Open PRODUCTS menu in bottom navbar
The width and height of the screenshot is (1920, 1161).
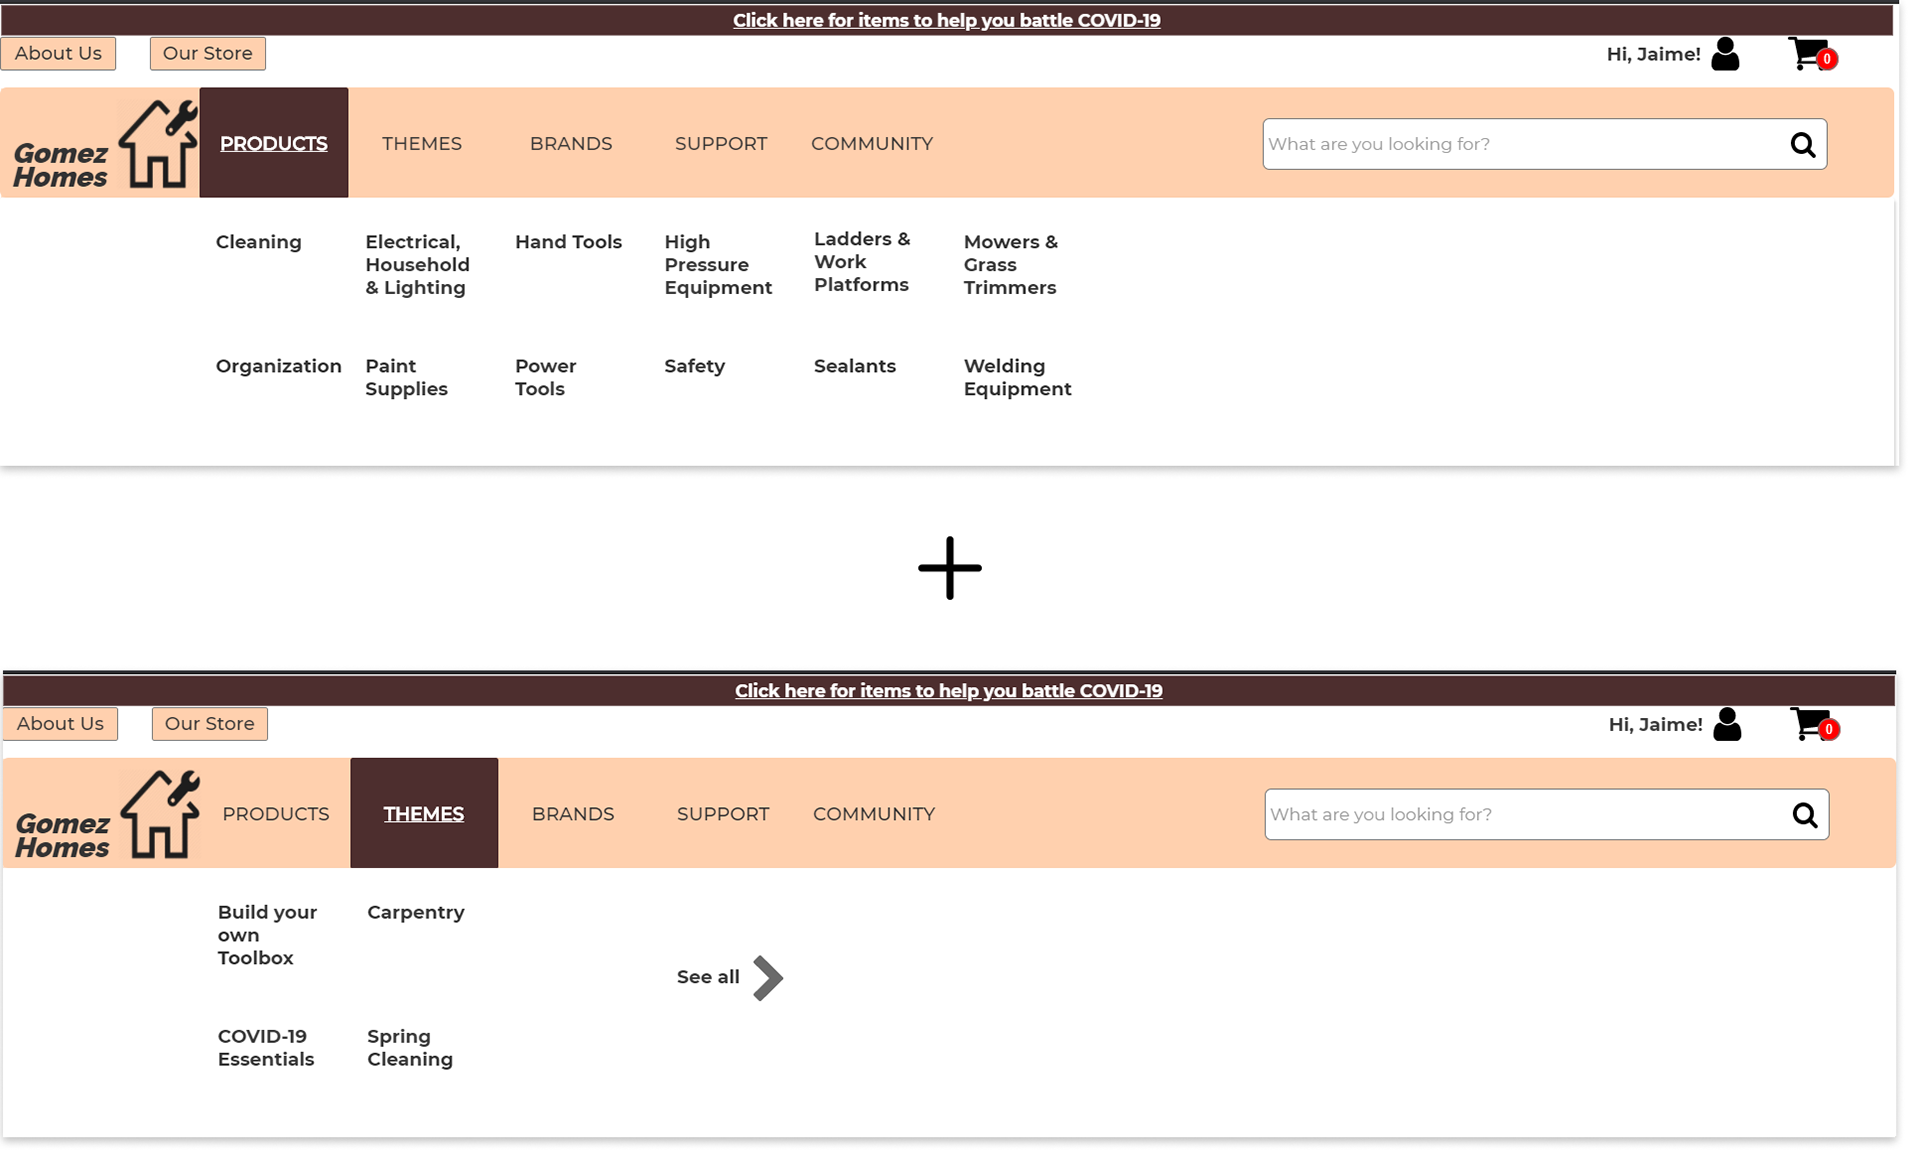(x=276, y=813)
